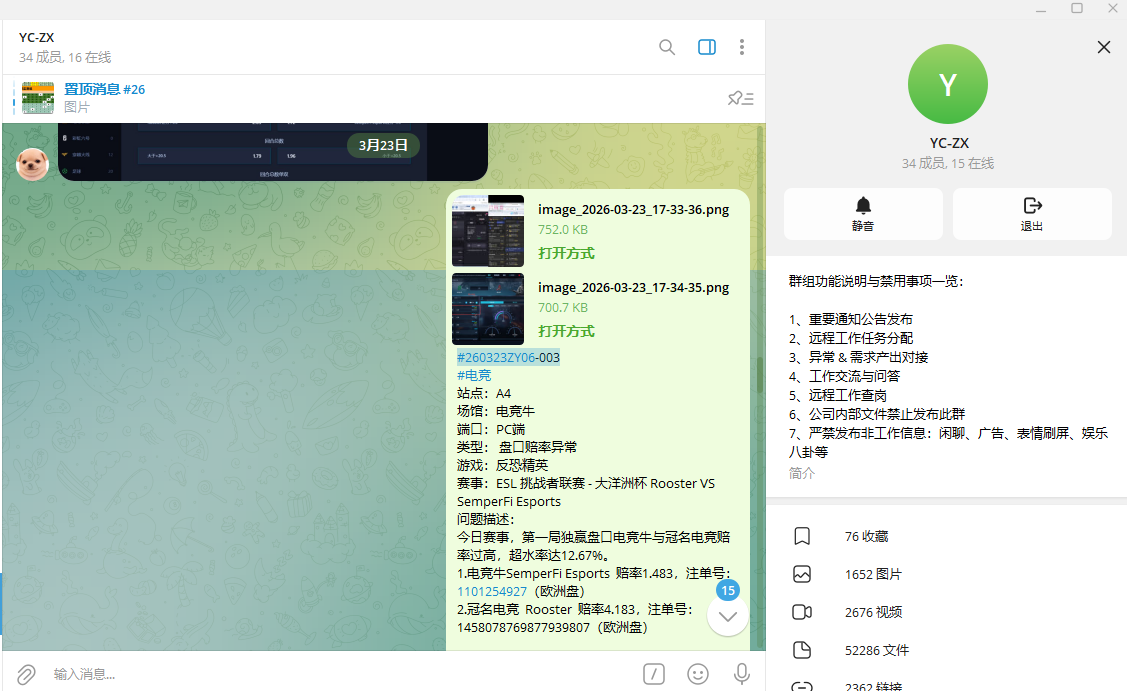1127x691 pixels.
Task: Toggle the right info side panel
Action: coord(707,47)
